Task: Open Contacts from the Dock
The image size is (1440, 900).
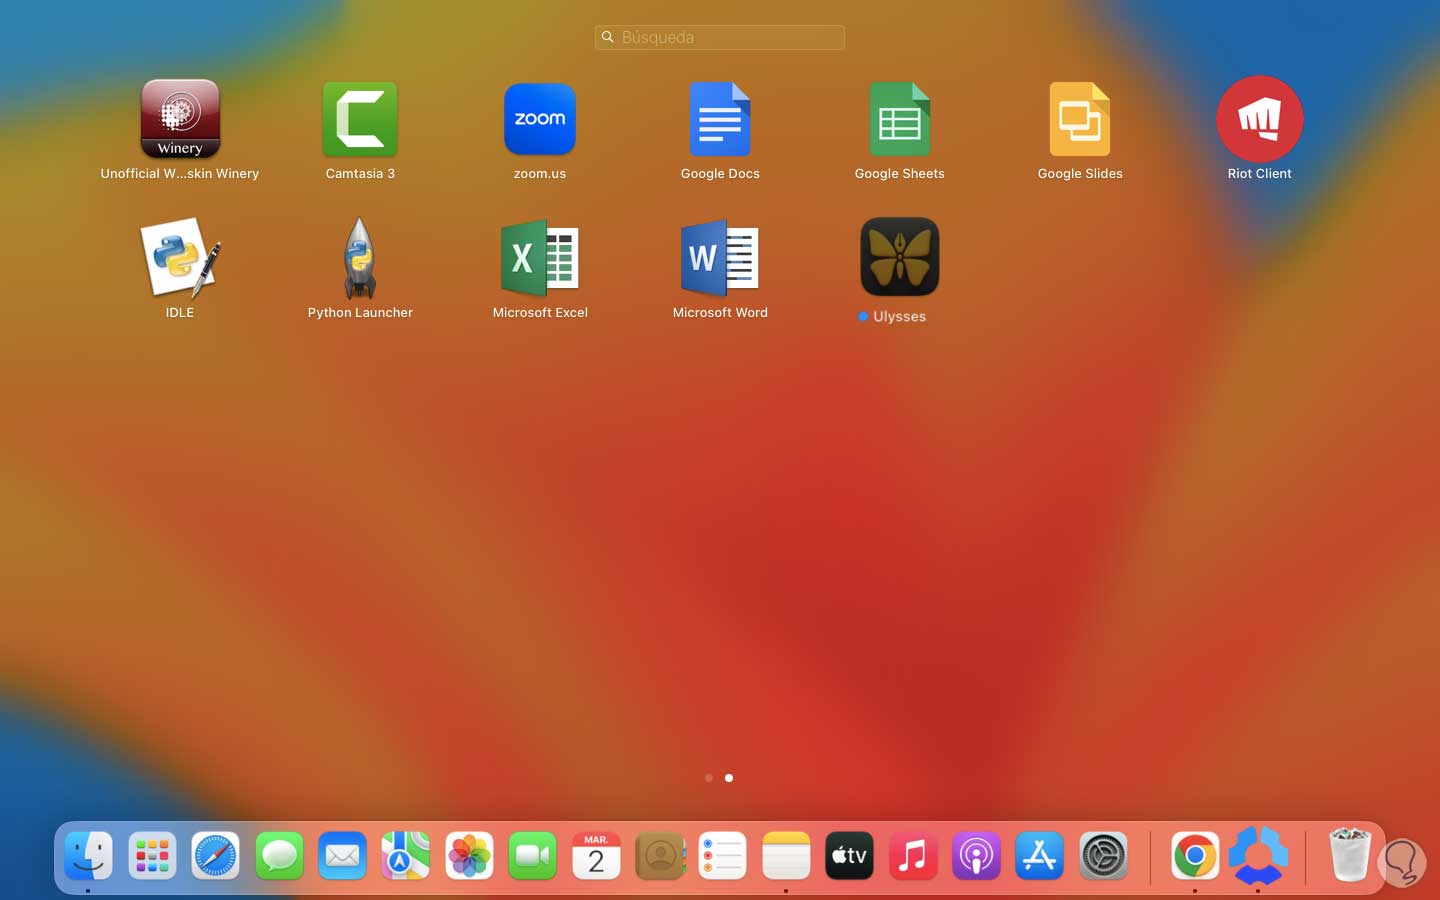Action: coord(660,856)
